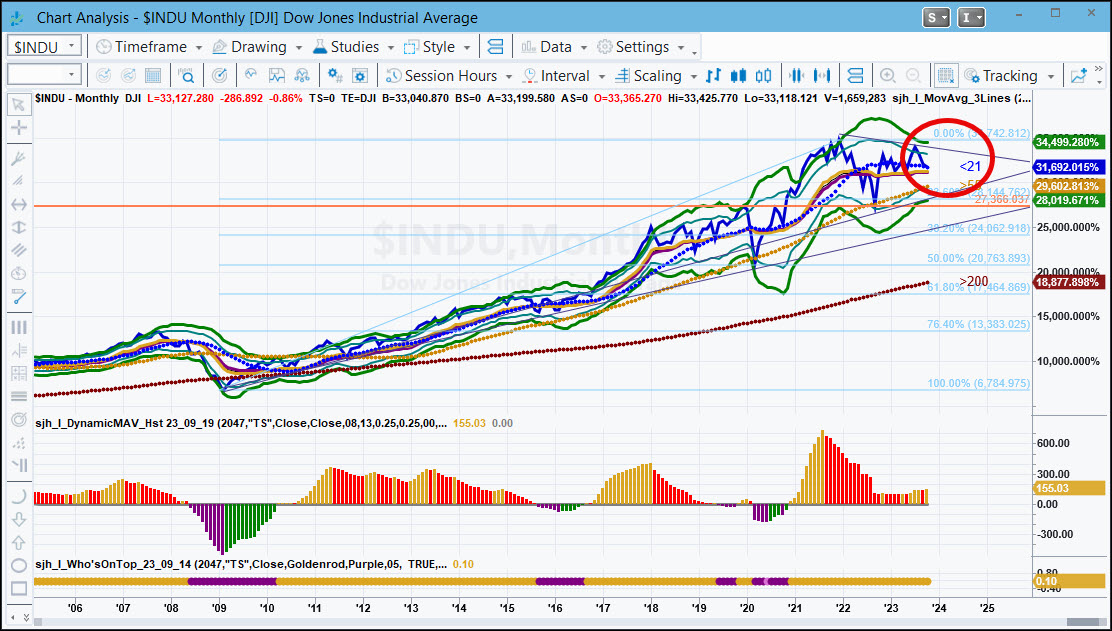The image size is (1112, 631).
Task: Select the up arrow drawing tool
Action: click(18, 542)
